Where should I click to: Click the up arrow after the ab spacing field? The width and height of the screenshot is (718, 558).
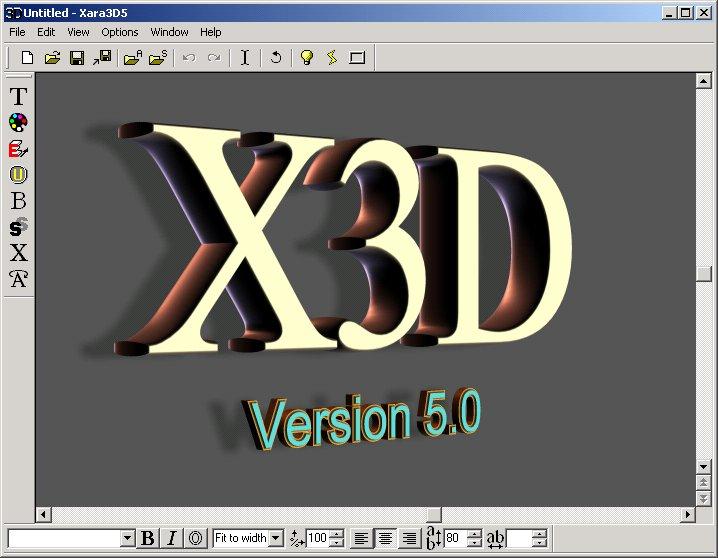pyautogui.click(x=540, y=534)
